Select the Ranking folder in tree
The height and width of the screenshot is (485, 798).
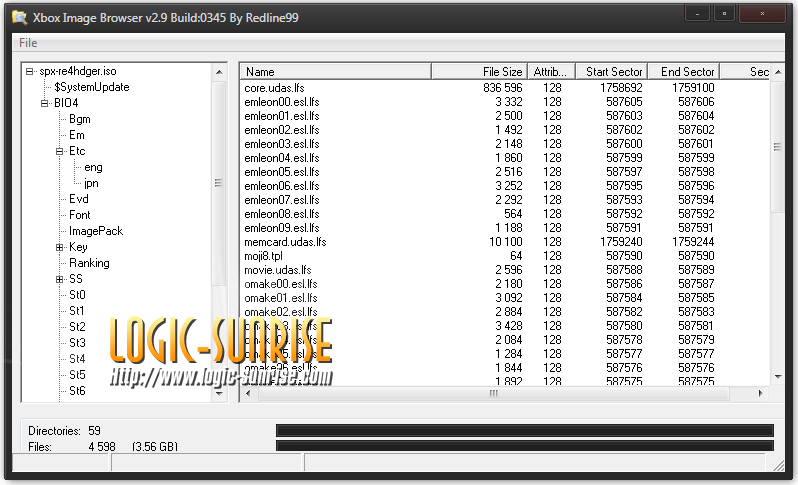click(90, 263)
